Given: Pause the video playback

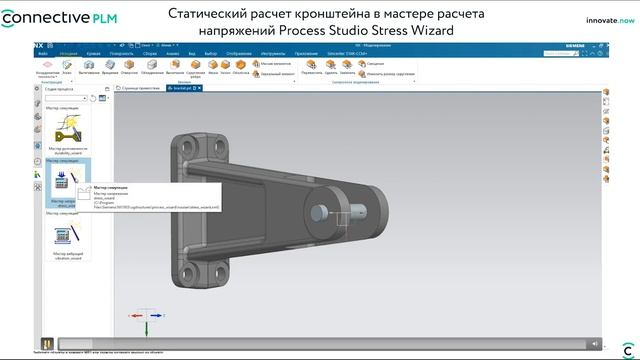Looking at the screenshot, I should (x=47, y=344).
